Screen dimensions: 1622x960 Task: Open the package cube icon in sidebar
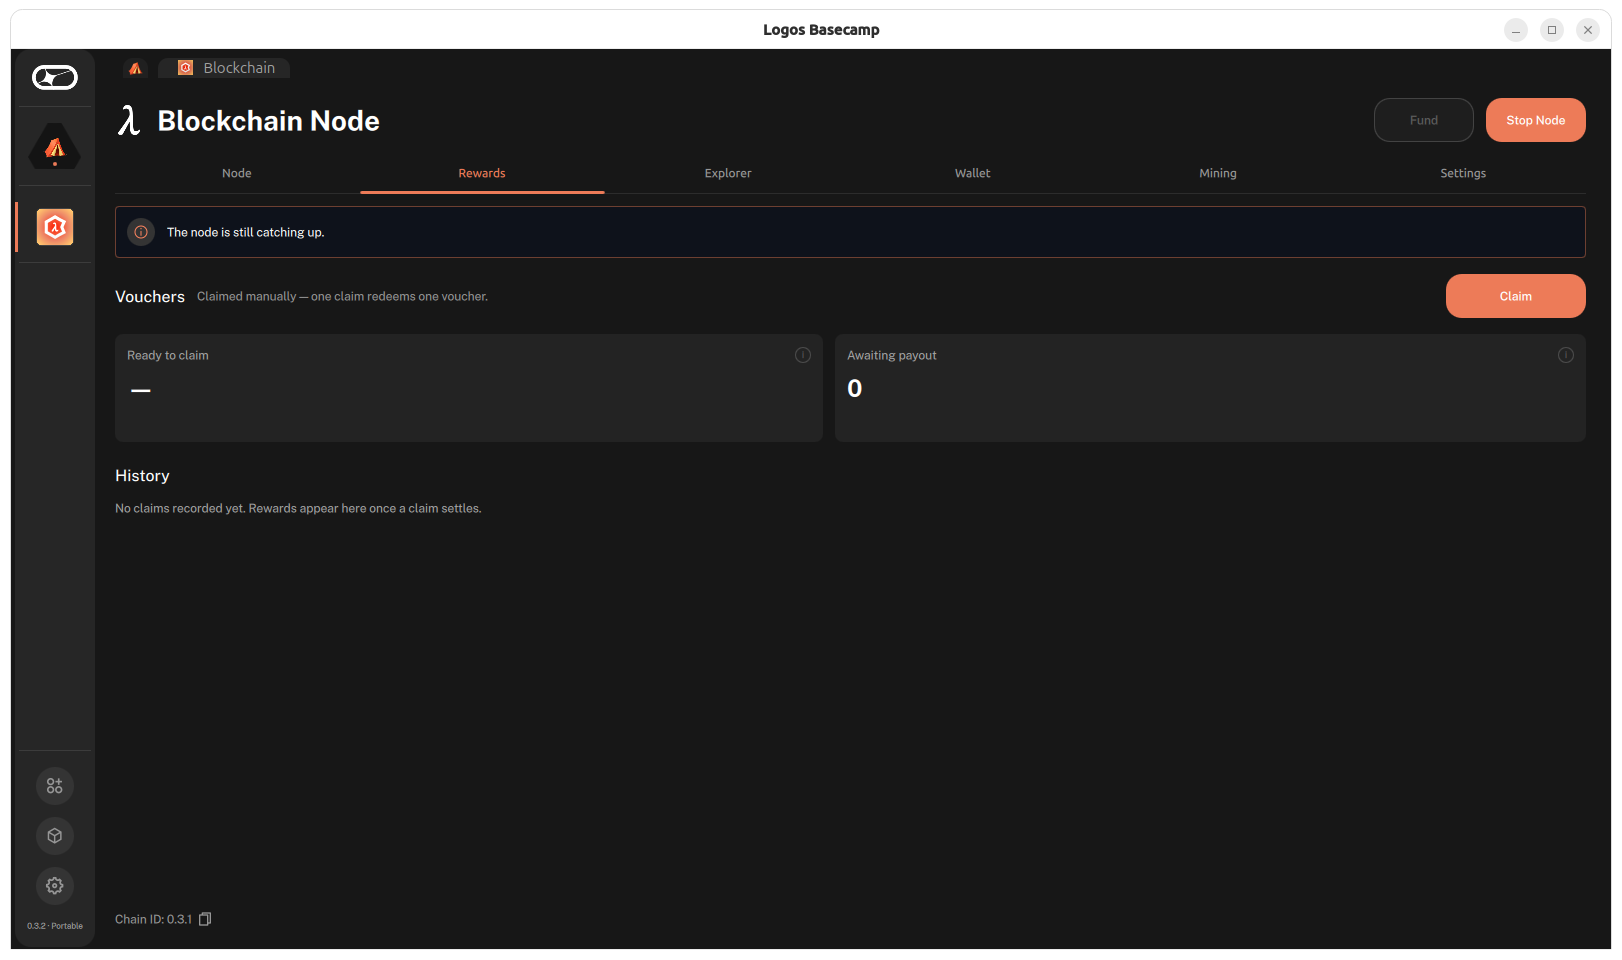55,836
